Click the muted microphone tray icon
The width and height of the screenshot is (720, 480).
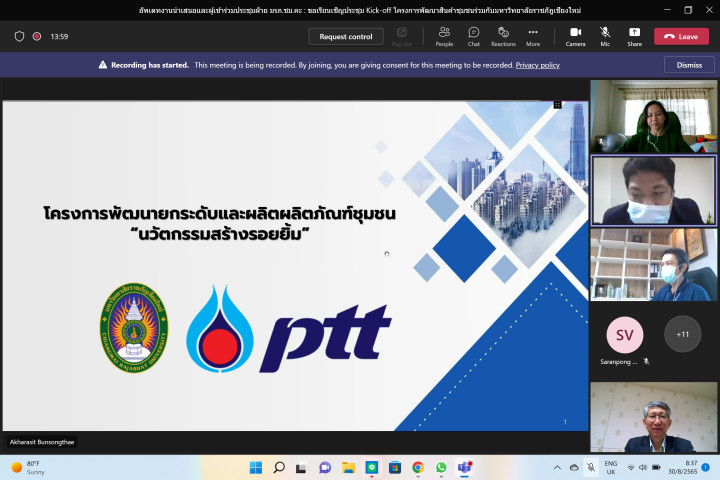coord(591,468)
